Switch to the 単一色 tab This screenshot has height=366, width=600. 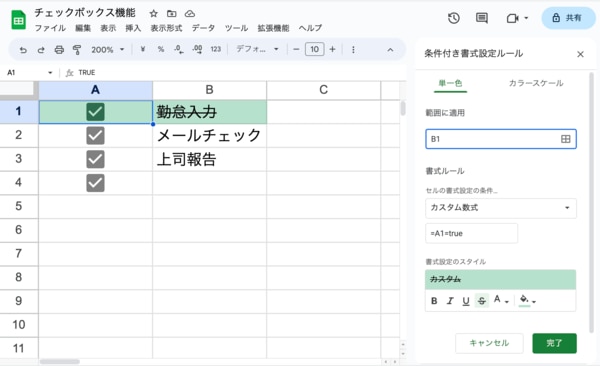(x=450, y=83)
